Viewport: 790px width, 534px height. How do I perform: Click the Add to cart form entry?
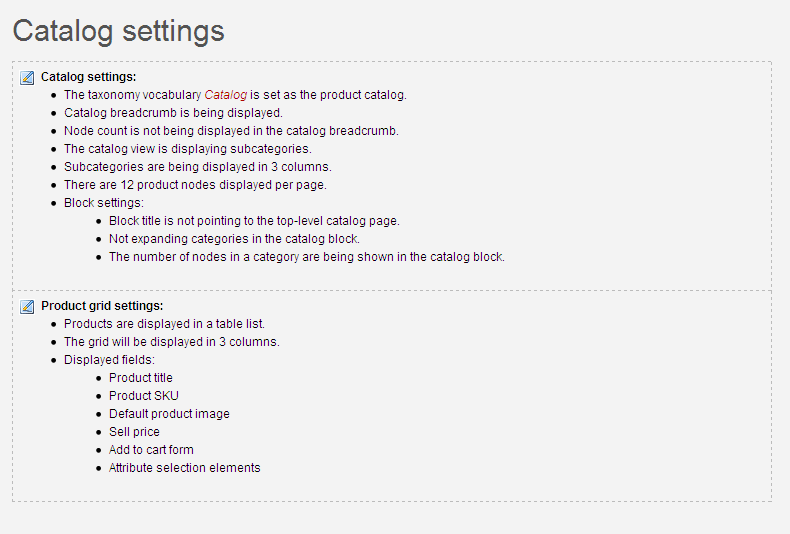[x=151, y=450]
